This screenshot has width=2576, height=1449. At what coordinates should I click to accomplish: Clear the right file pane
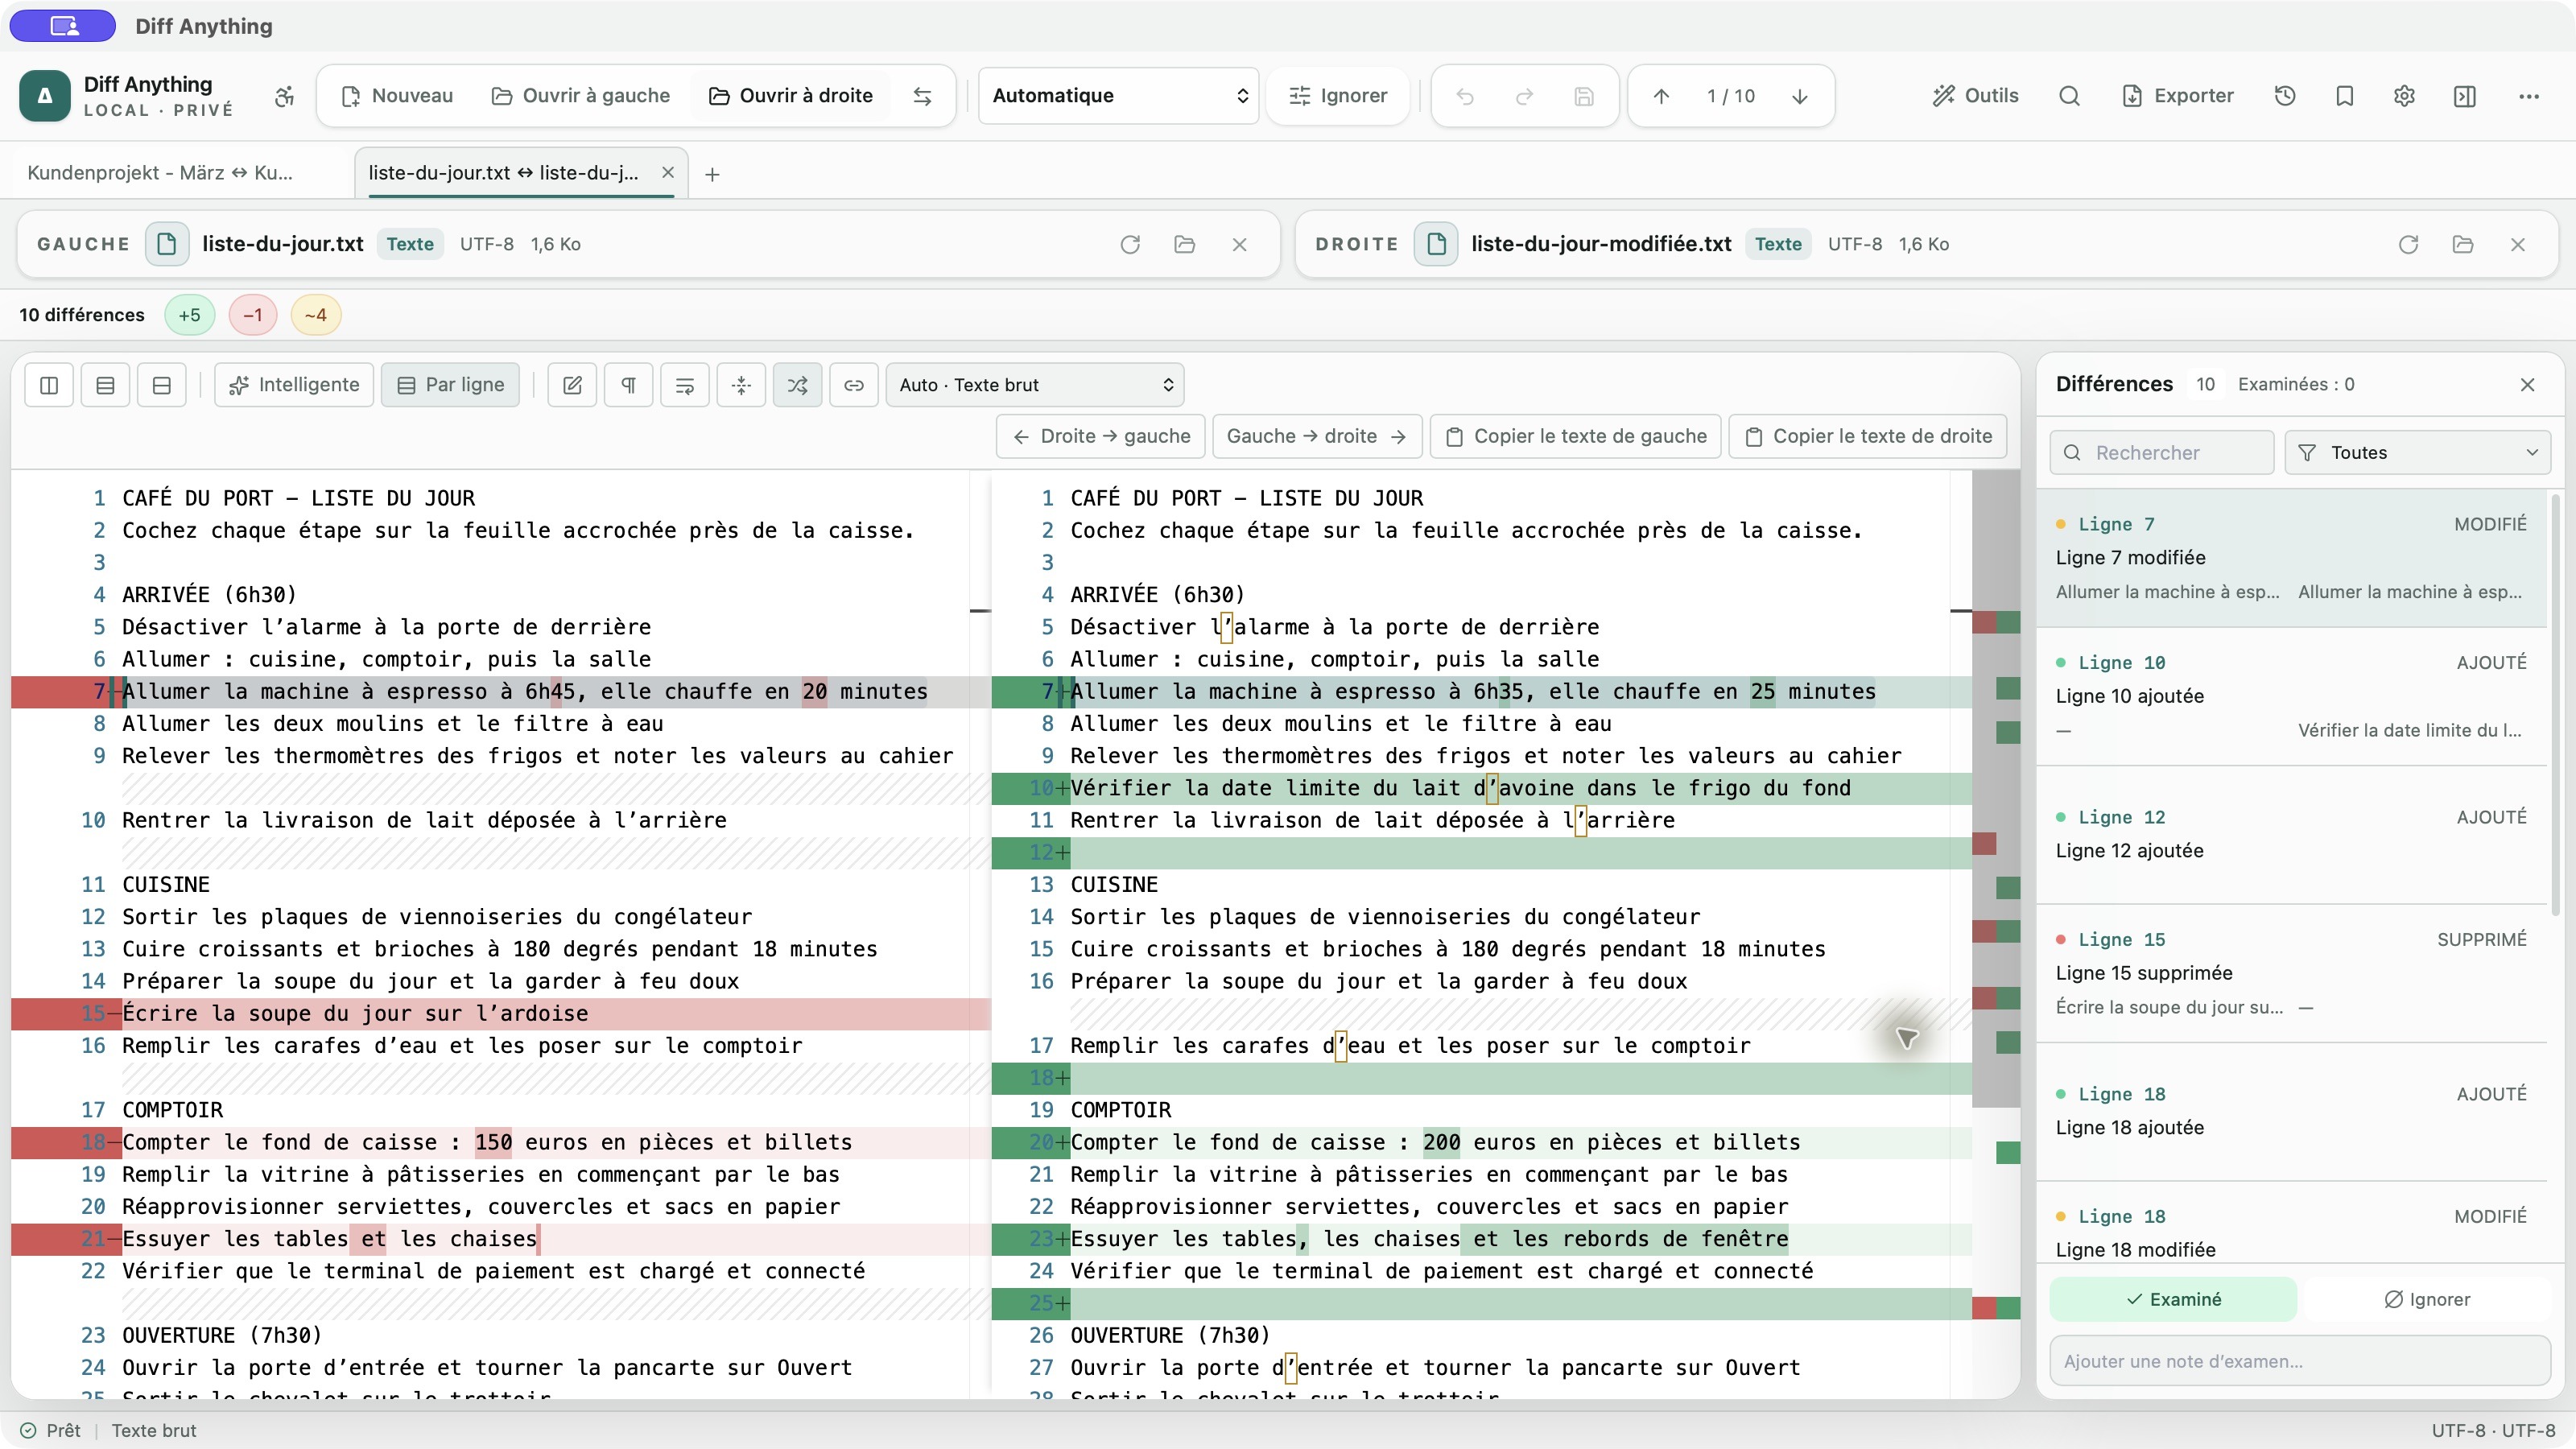tap(2518, 244)
